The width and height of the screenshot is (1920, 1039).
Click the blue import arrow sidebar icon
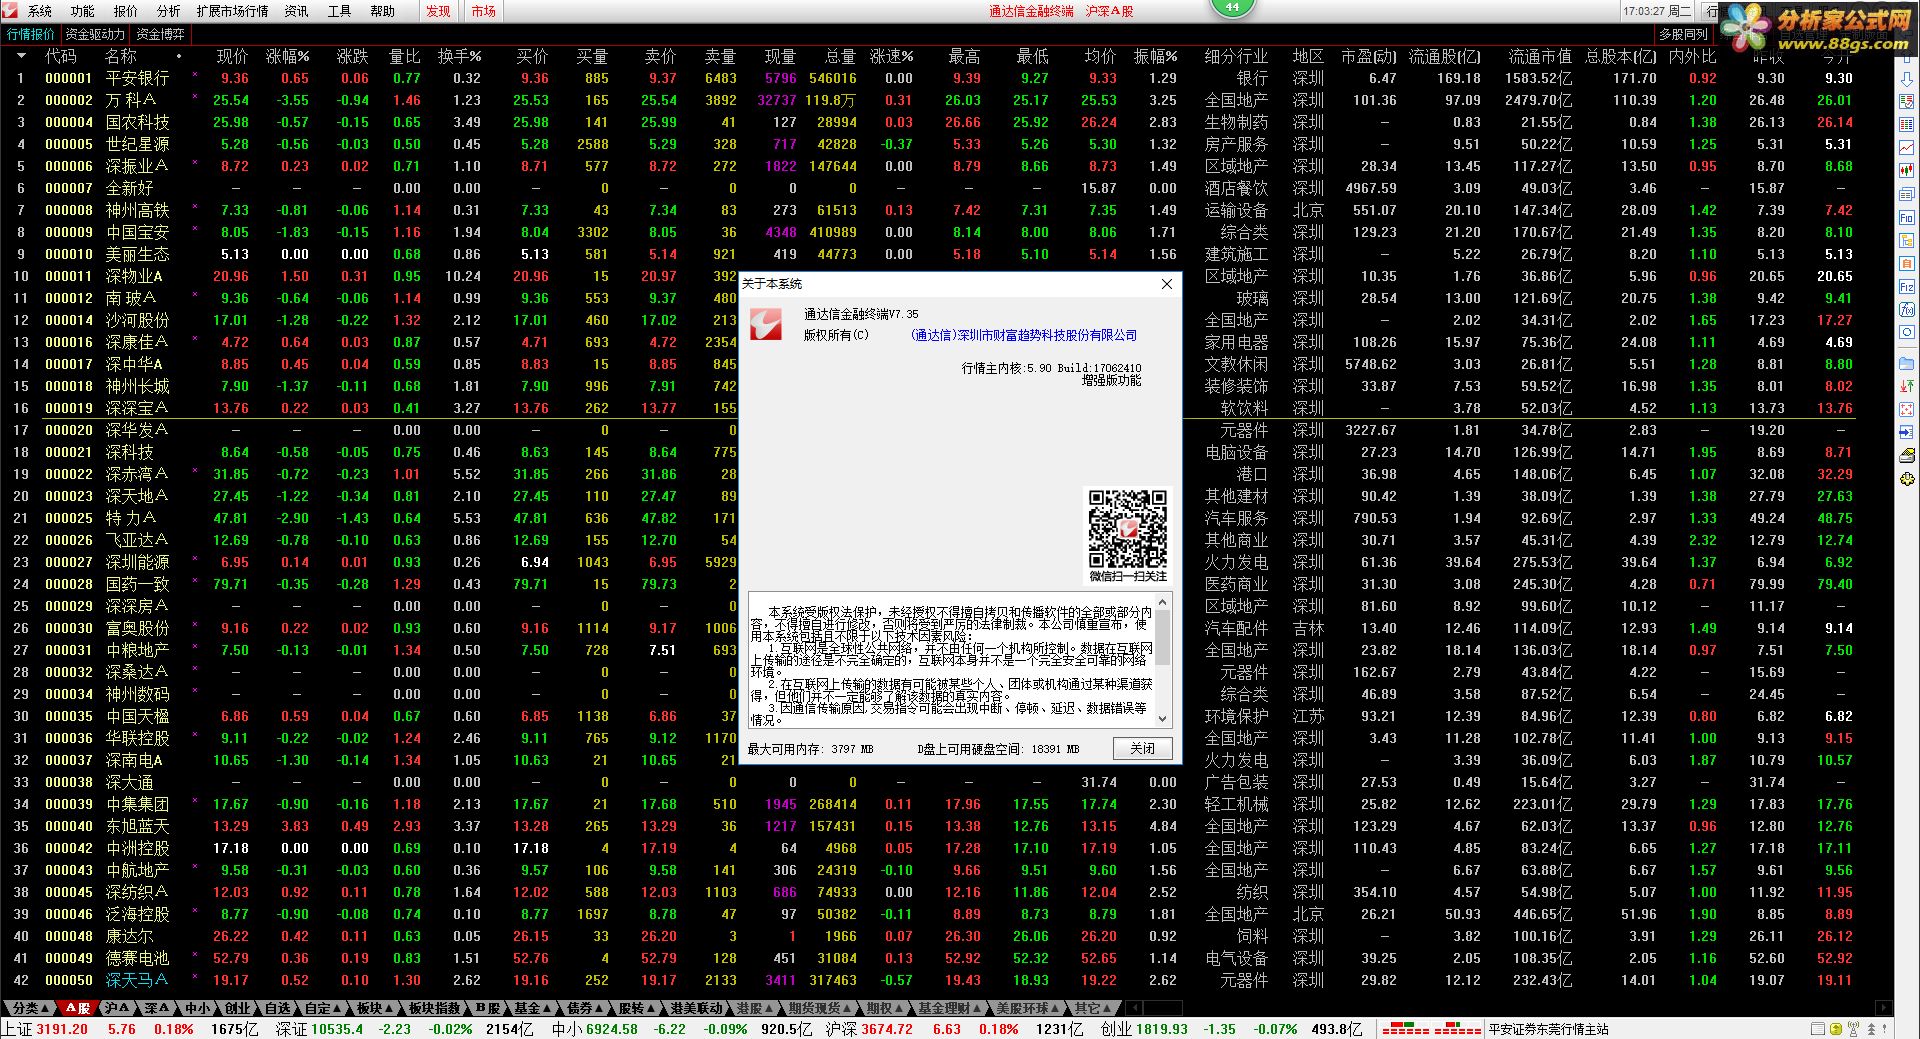coord(1907,433)
